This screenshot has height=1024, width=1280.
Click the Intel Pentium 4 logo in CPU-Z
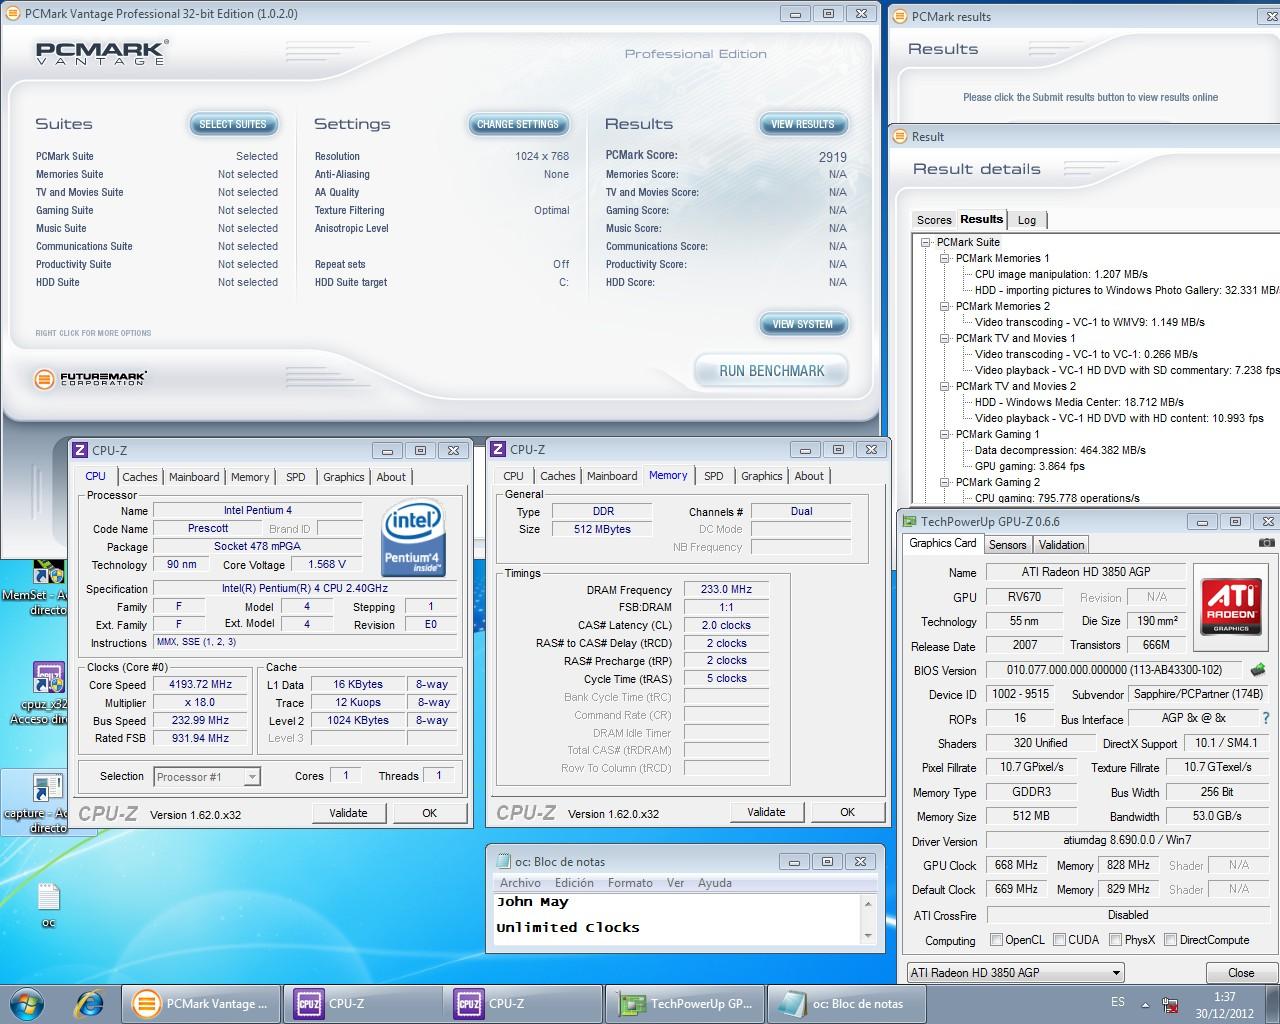pyautogui.click(x=413, y=539)
